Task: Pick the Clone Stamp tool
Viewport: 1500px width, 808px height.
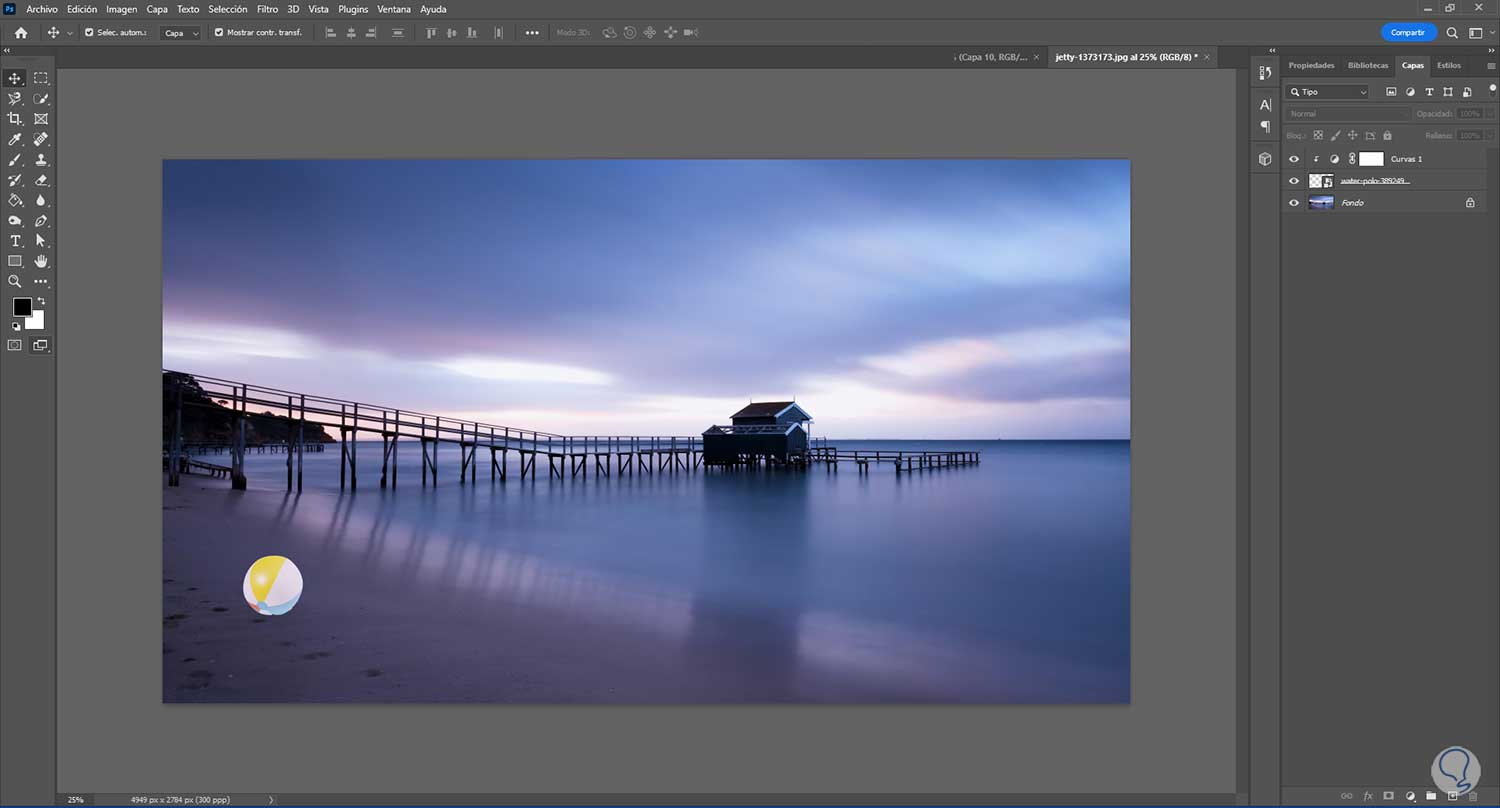Action: pyautogui.click(x=41, y=160)
